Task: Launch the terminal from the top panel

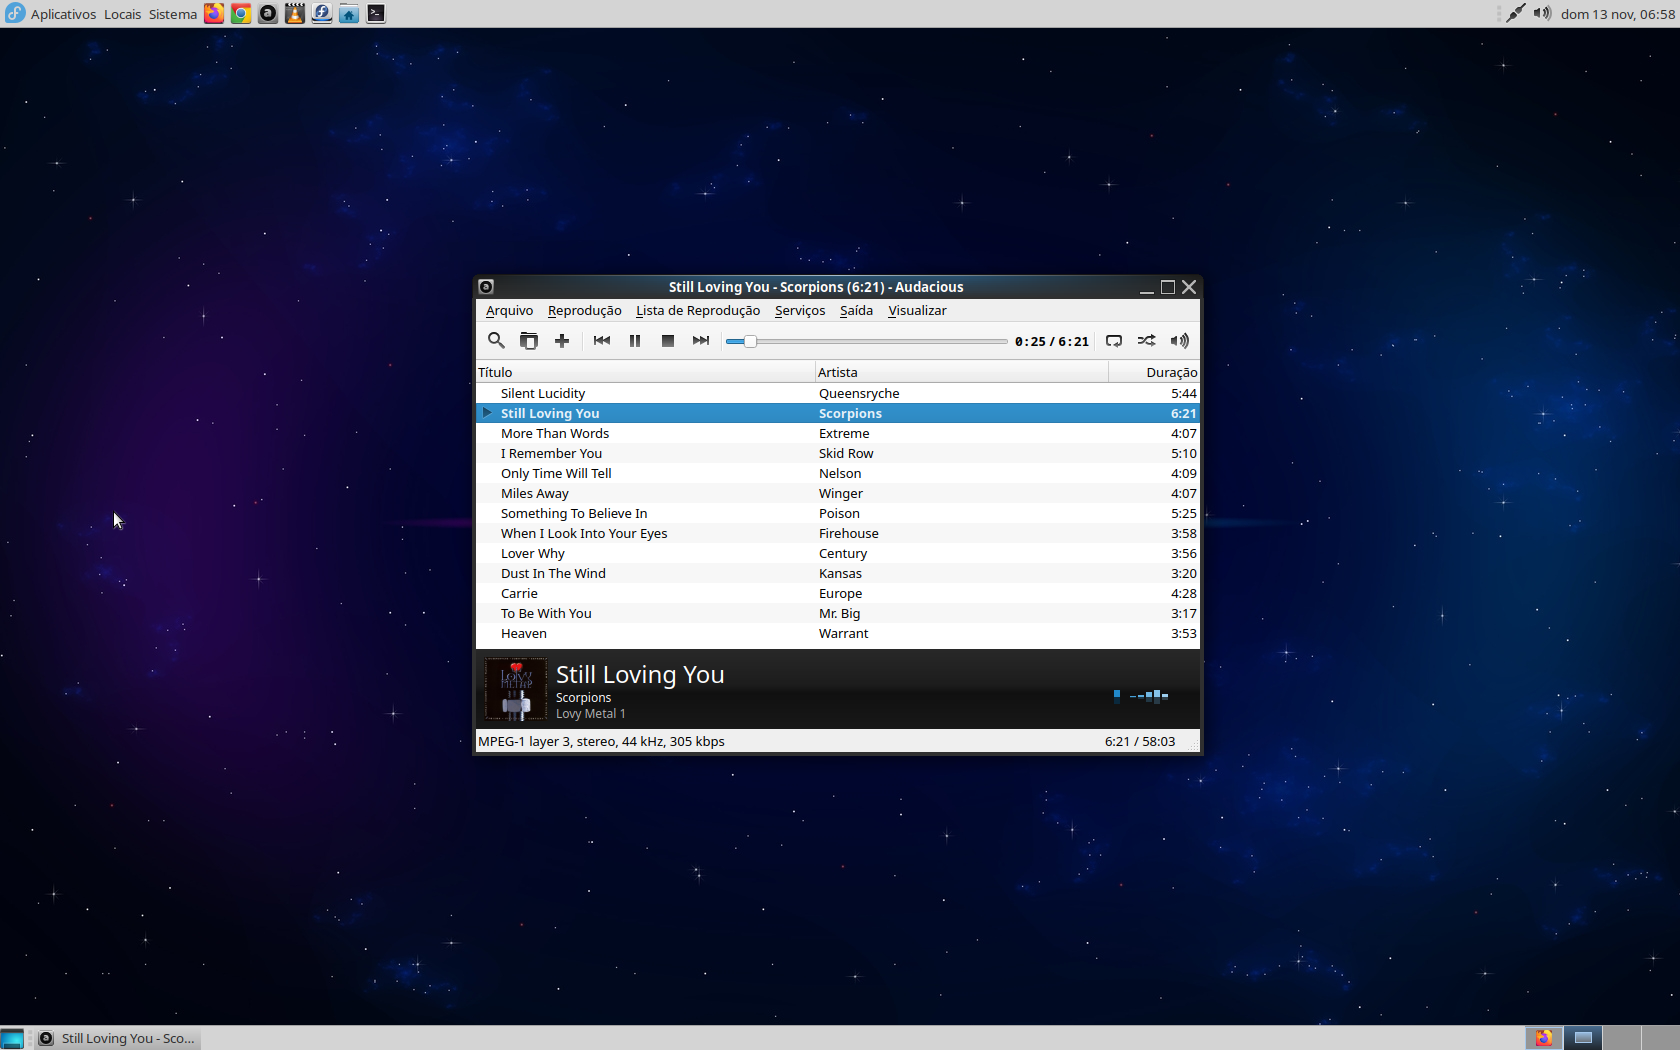Action: pos(376,14)
